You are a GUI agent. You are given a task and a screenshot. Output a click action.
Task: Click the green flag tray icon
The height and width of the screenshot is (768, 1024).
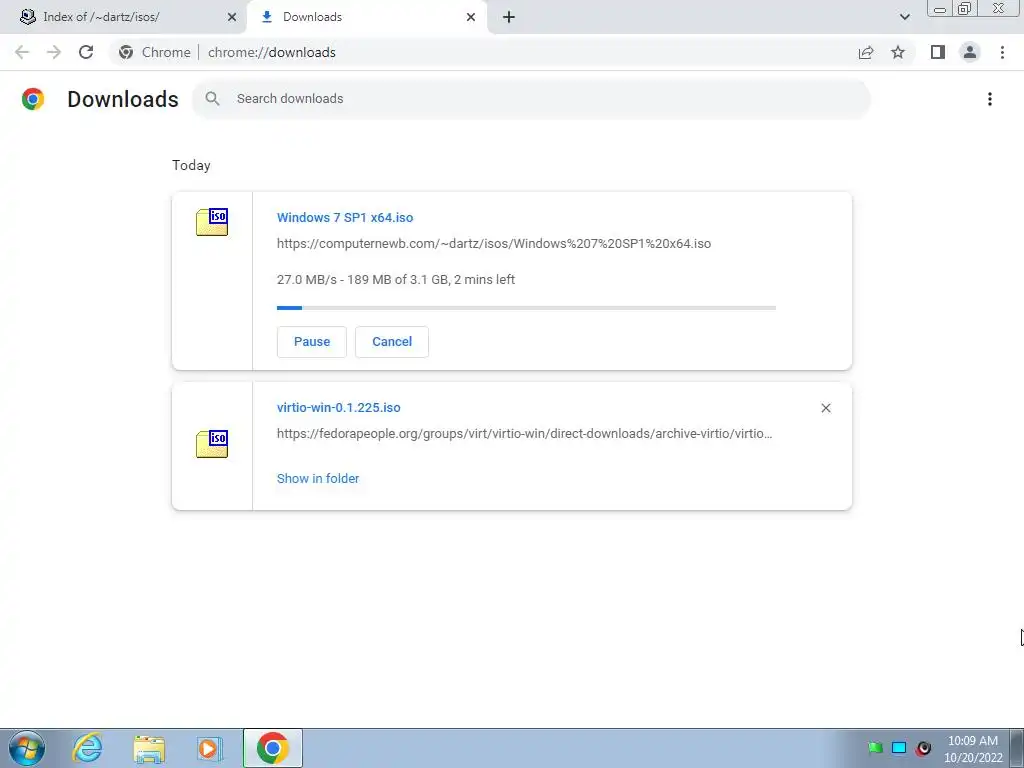tap(875, 748)
